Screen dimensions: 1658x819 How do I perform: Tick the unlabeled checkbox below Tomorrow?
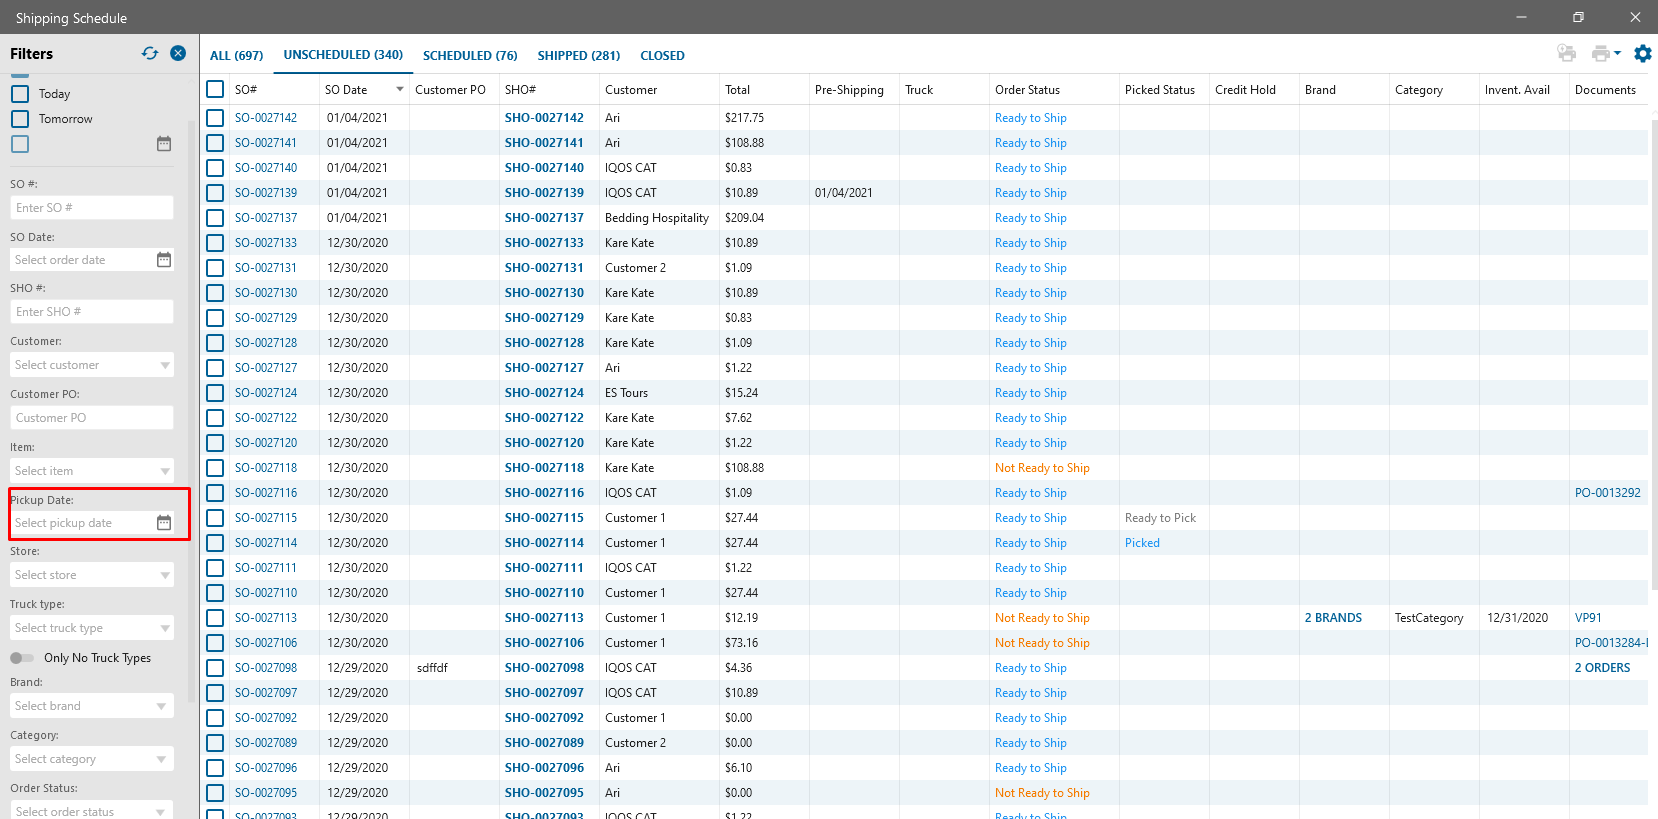20,144
